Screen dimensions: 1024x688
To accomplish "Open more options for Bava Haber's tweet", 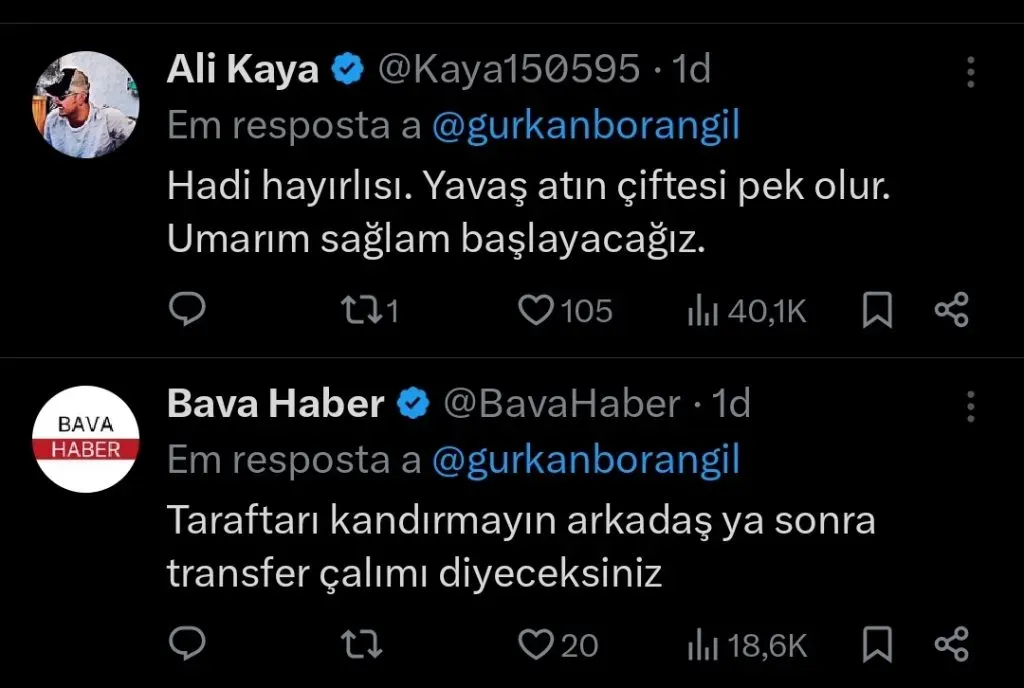I will coord(970,406).
